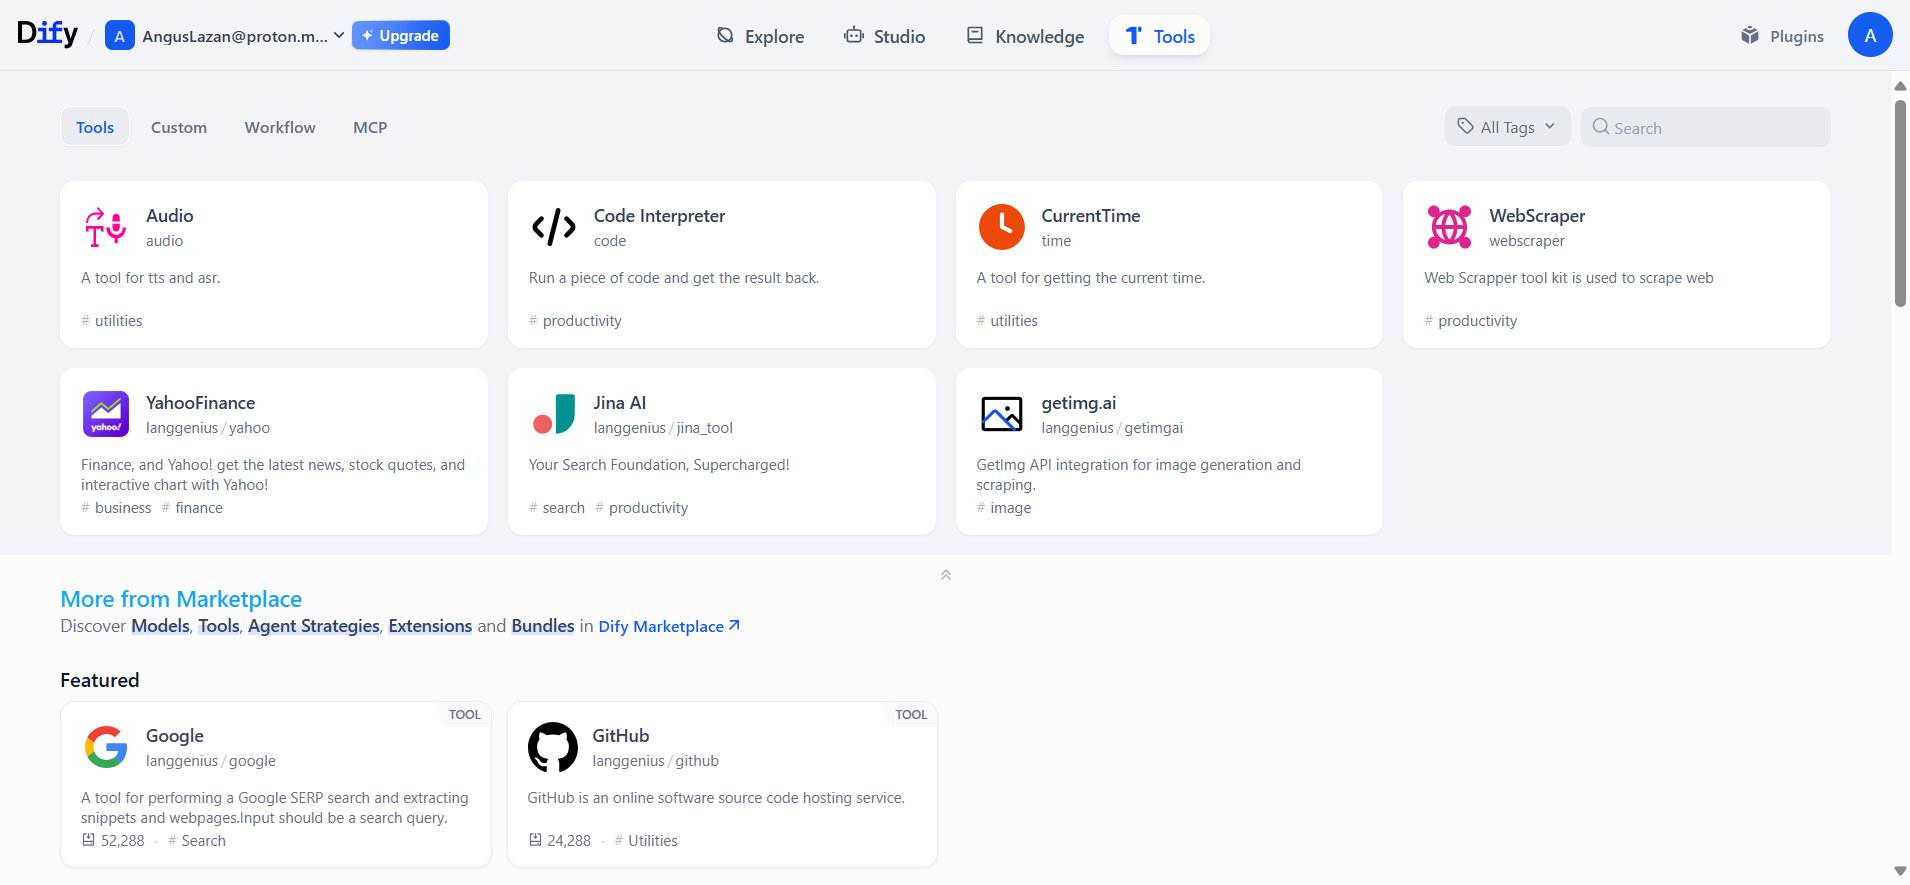This screenshot has width=1910, height=885.
Task: Click the Search tag on Google card
Action: point(197,841)
